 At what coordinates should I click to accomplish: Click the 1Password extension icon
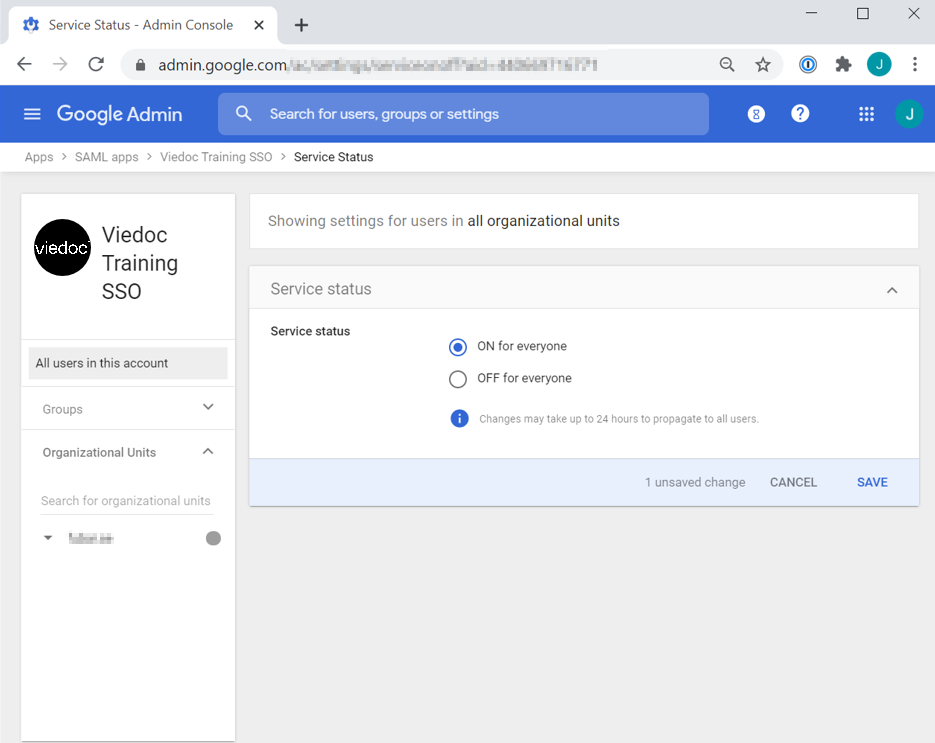[808, 64]
